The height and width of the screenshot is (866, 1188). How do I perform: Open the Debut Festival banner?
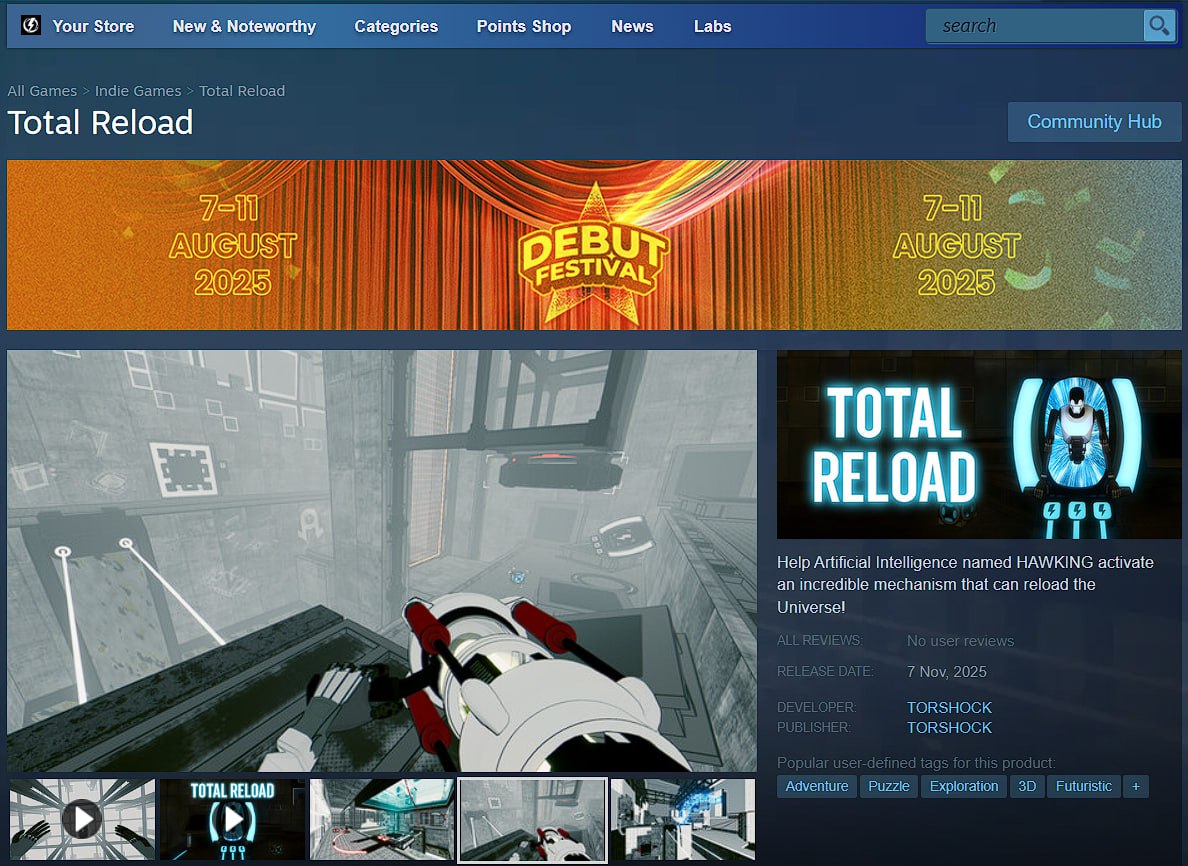click(594, 245)
